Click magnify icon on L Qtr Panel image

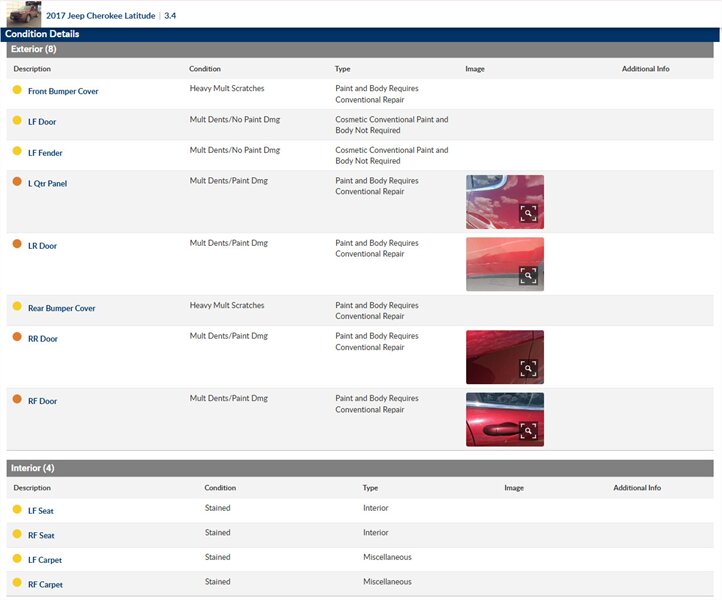[528, 214]
